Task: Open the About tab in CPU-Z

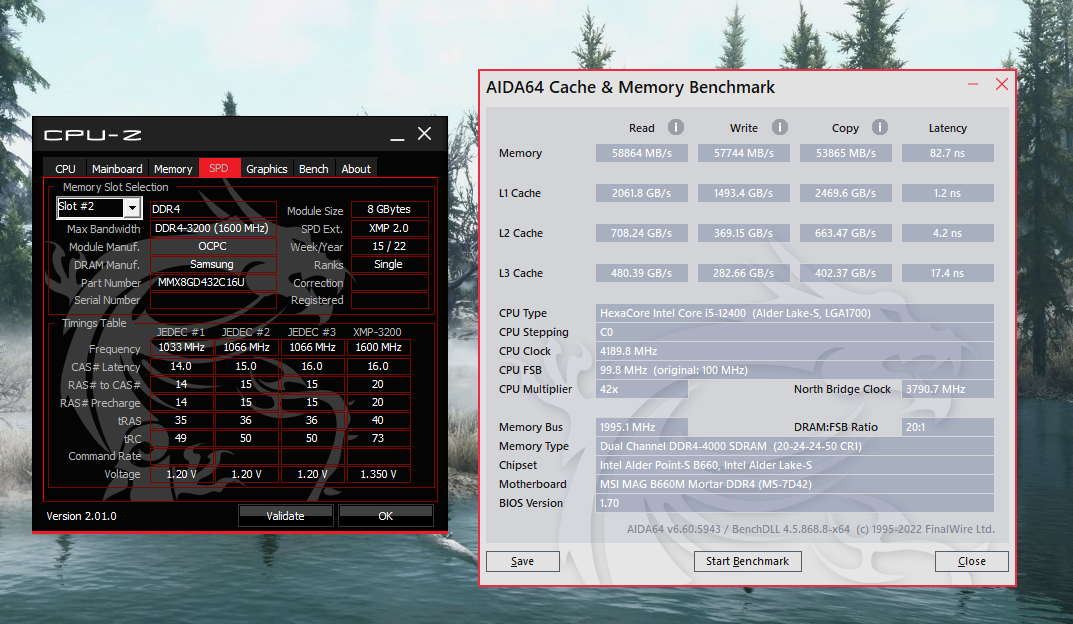Action: pos(356,168)
